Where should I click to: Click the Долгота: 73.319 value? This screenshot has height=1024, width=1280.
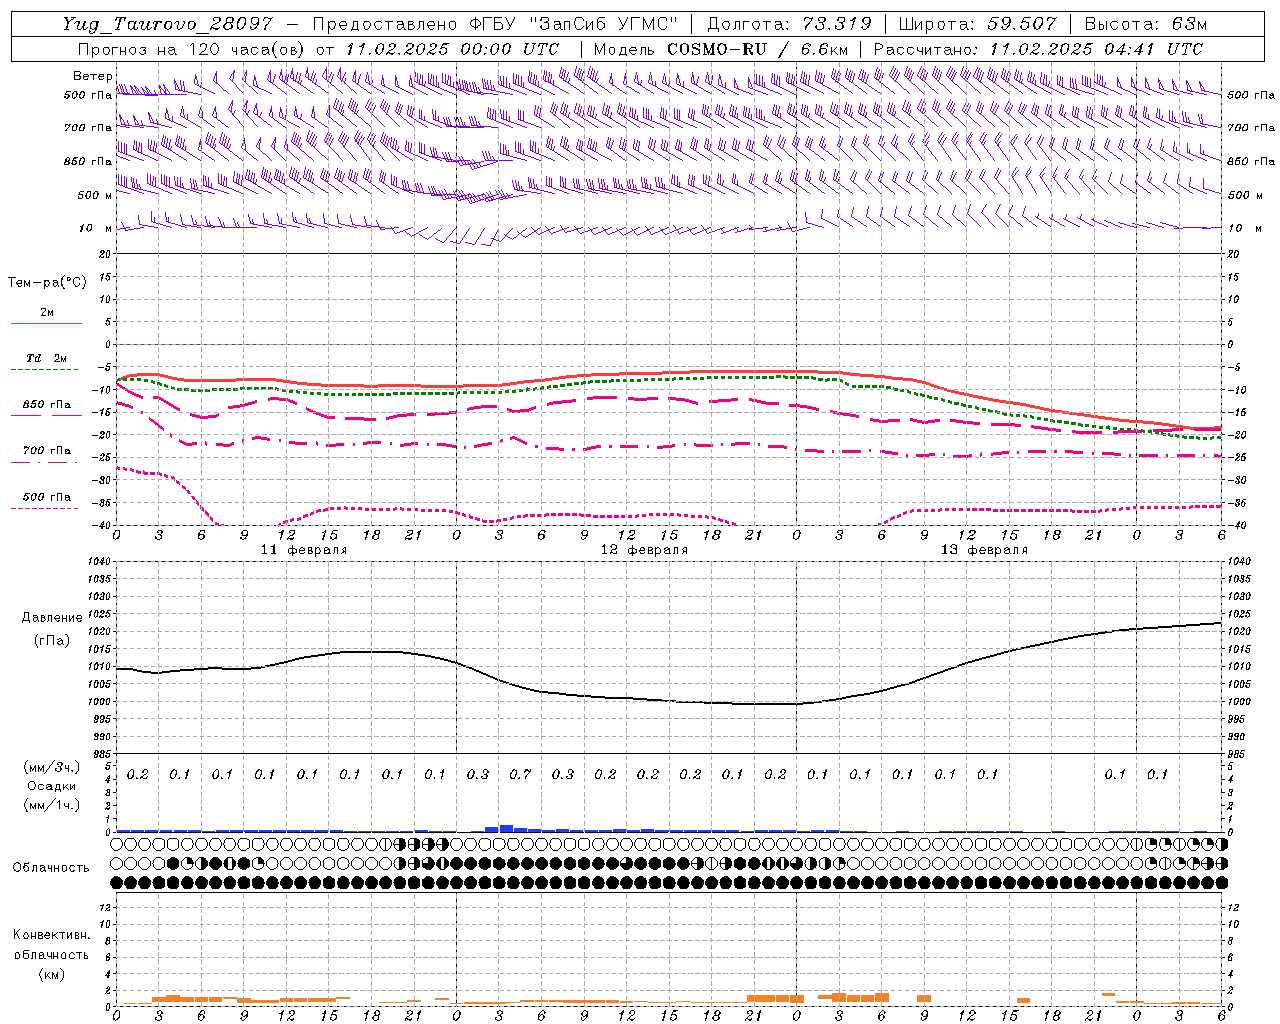(x=789, y=24)
